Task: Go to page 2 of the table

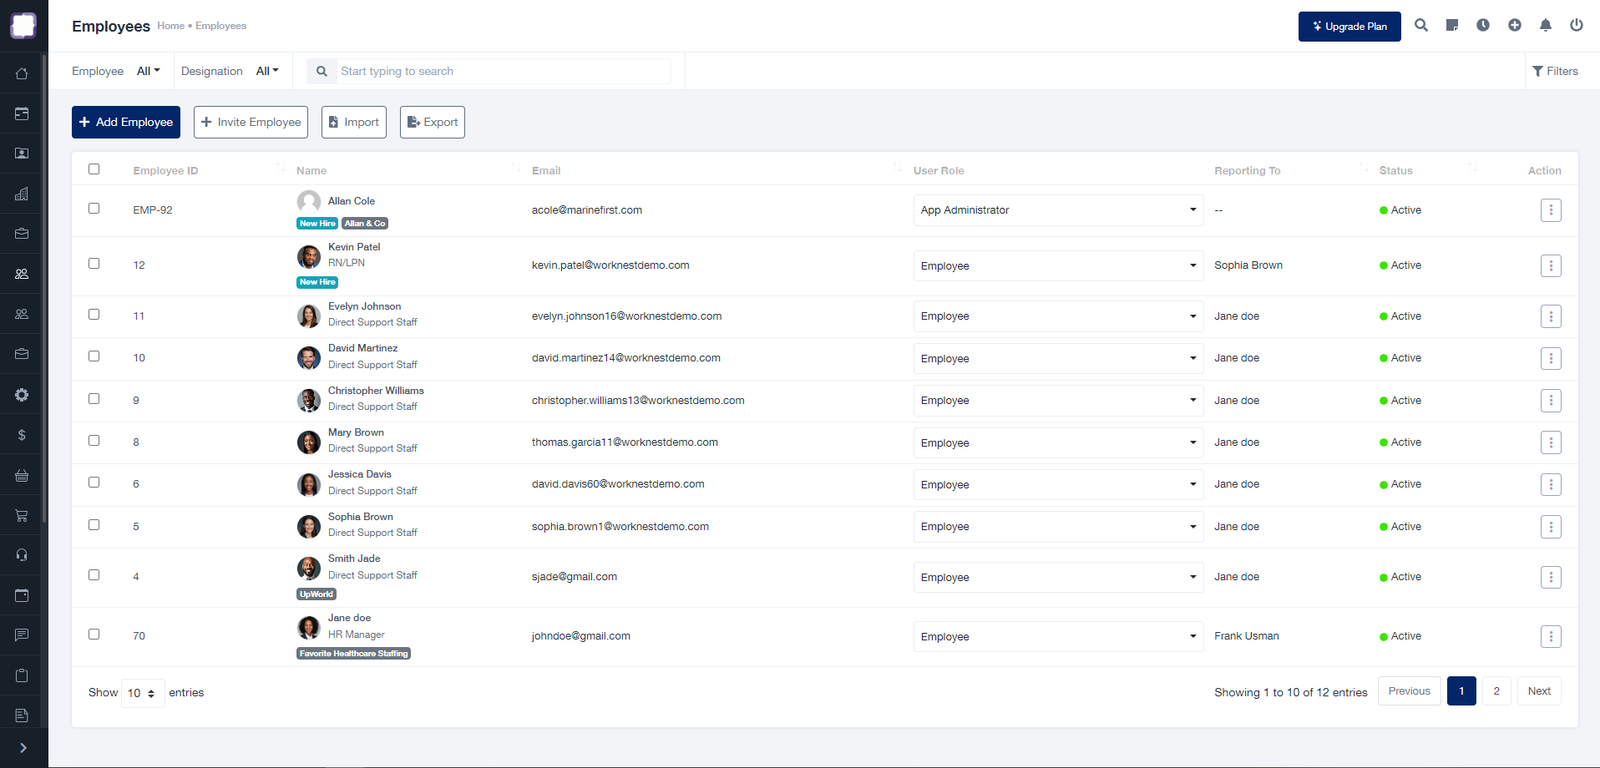Action: click(1496, 691)
